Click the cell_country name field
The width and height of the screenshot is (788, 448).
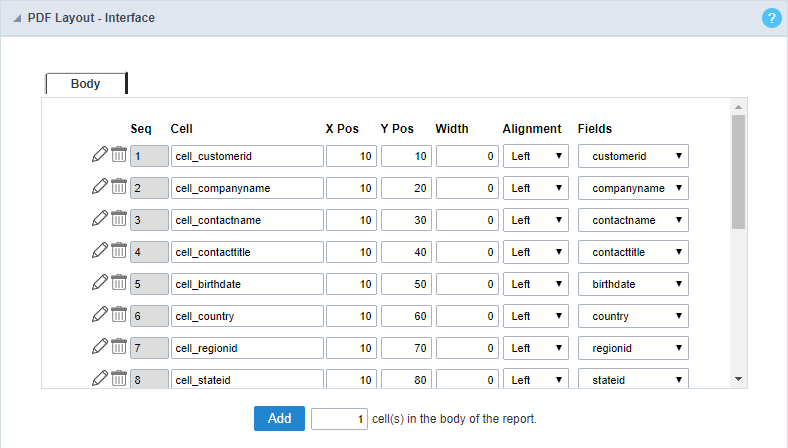click(247, 316)
